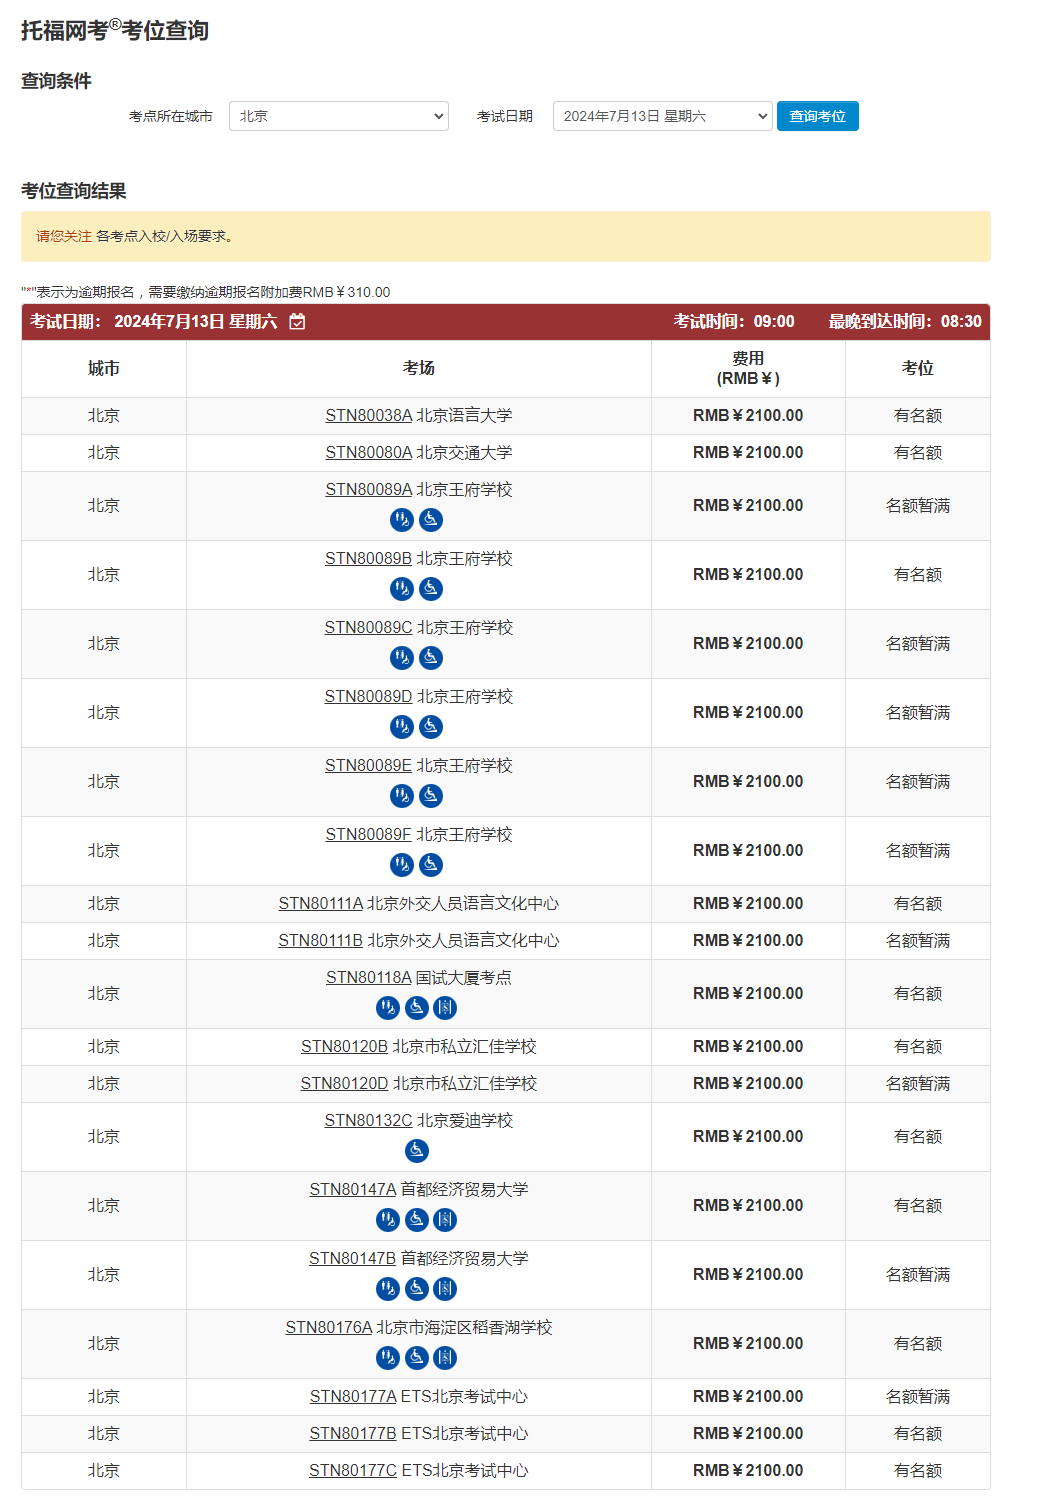Click accessible restroom icon under STN80089D
1061x1506 pixels.
tap(402, 727)
